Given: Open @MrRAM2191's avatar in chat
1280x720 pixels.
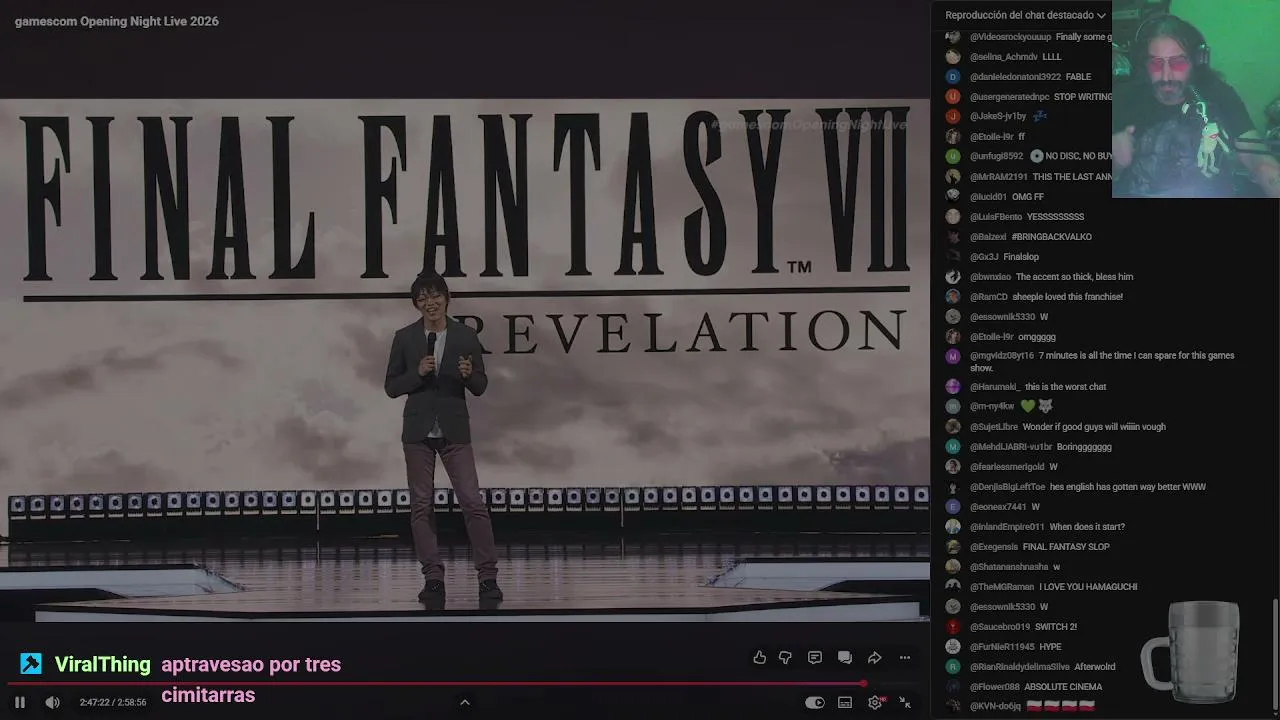Looking at the screenshot, I should 953,177.
